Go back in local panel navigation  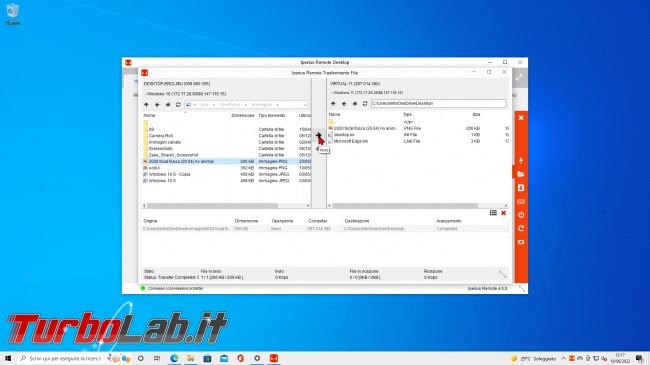[x=157, y=105]
